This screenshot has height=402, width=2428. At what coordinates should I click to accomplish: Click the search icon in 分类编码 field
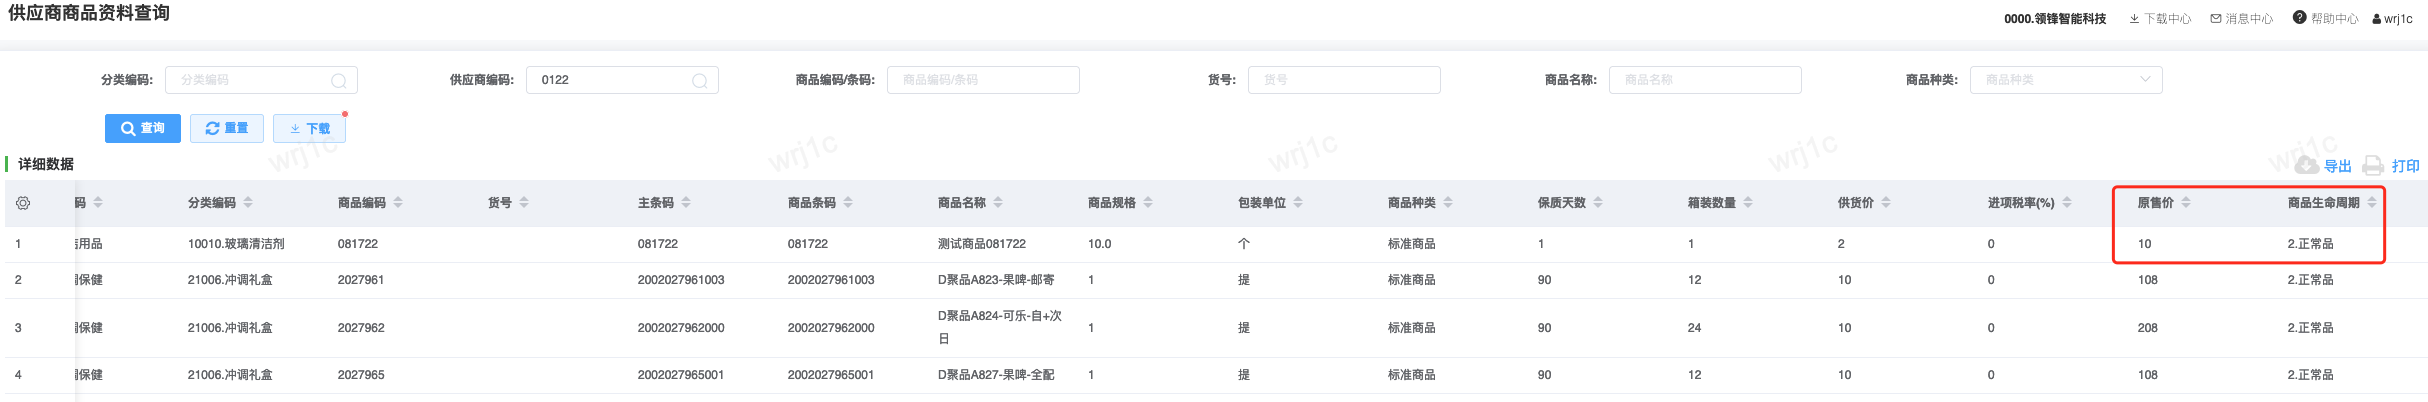[339, 81]
